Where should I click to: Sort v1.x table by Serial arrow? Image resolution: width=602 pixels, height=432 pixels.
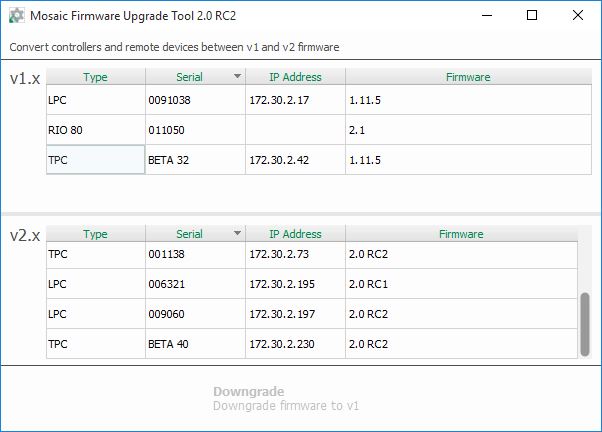pyautogui.click(x=238, y=76)
